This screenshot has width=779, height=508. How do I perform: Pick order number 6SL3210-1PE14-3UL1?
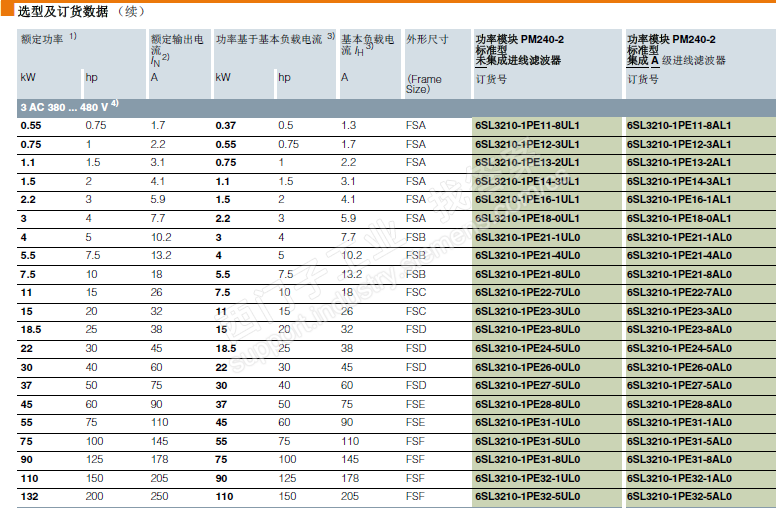tap(527, 182)
